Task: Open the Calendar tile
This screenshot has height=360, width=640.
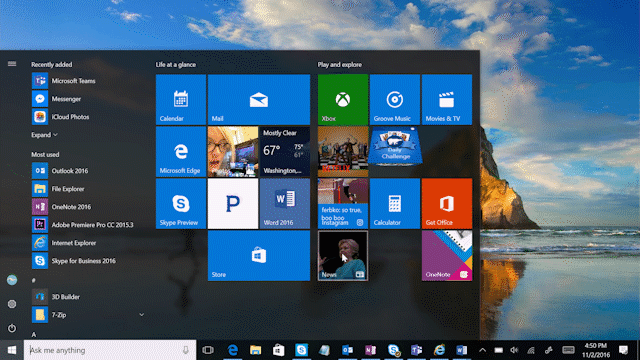Action: click(x=181, y=100)
